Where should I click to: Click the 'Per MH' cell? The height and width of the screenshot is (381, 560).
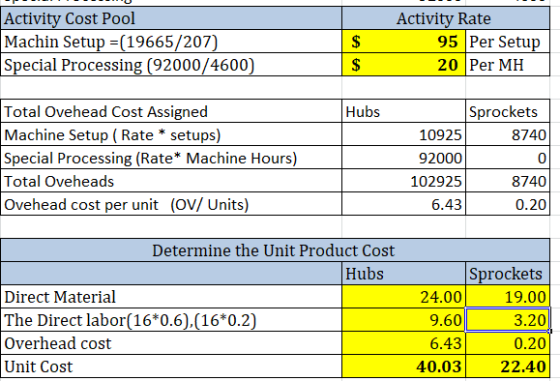tap(508, 65)
